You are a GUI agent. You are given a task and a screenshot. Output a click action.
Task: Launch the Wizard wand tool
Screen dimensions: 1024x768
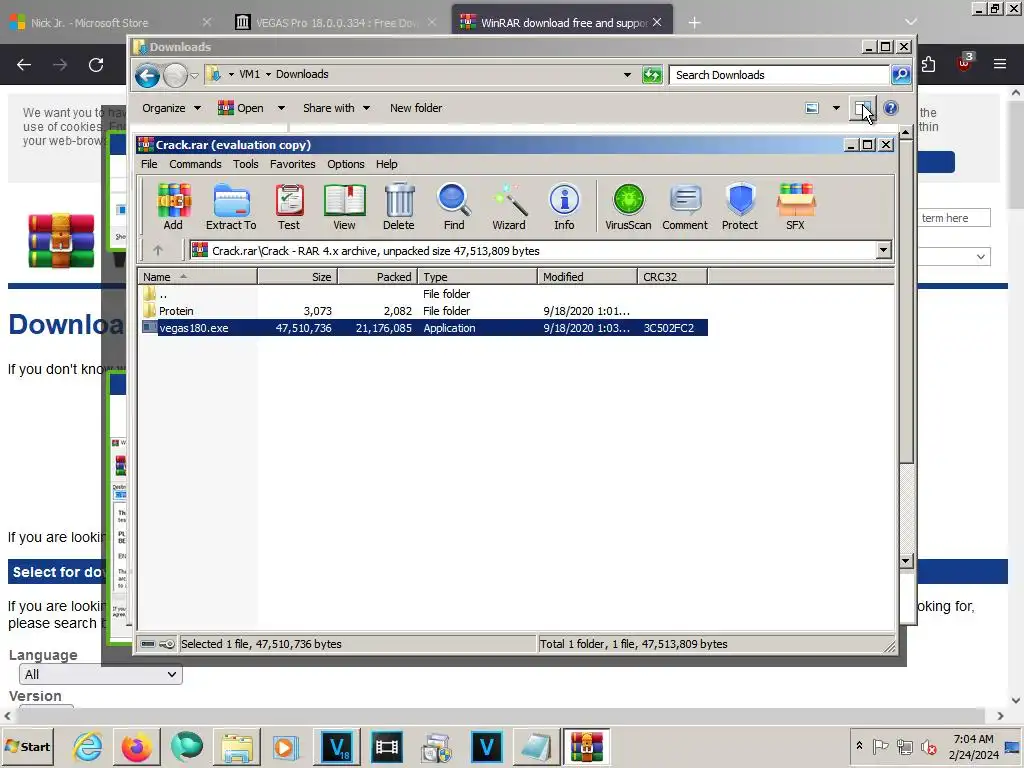[x=509, y=206]
